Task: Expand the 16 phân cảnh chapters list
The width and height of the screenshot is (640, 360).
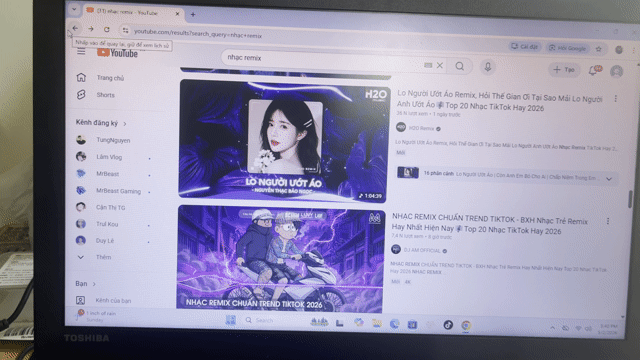Action: [609, 179]
